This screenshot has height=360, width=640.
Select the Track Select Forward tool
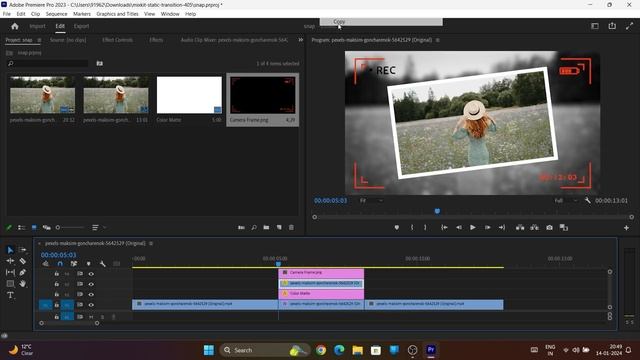pos(22,249)
